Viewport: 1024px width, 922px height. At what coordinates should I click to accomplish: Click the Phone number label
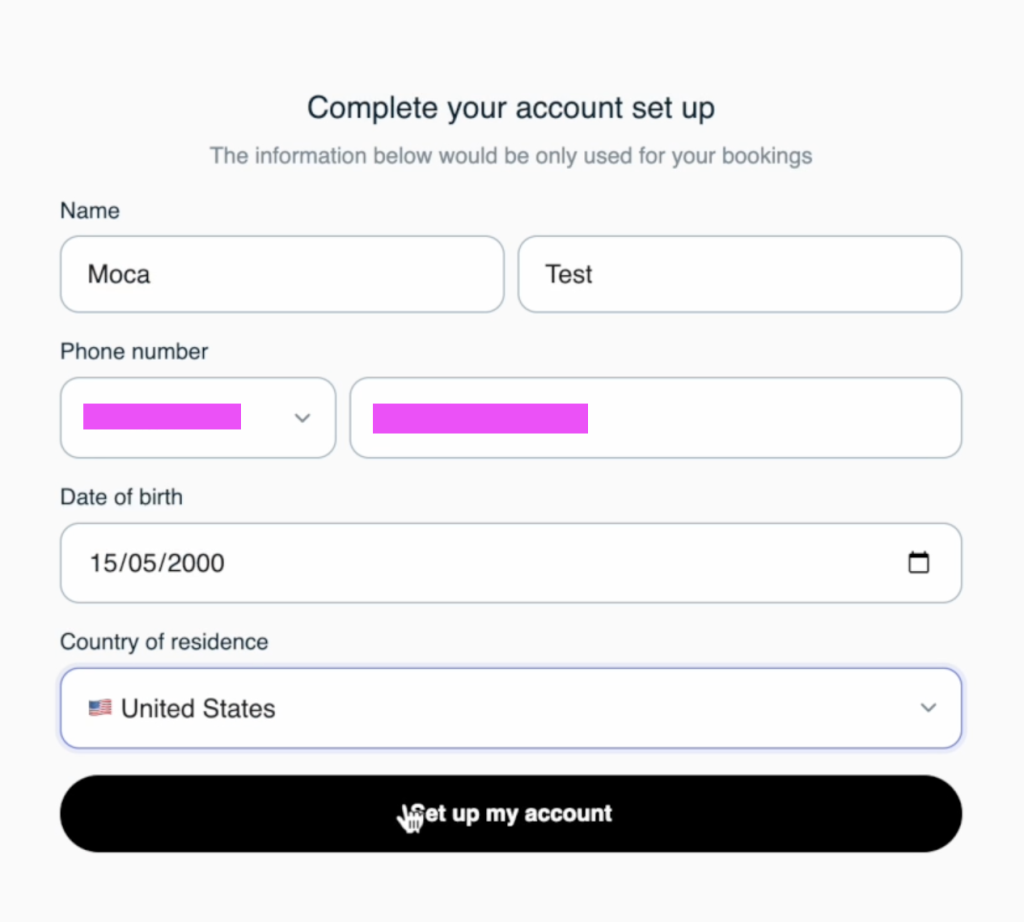134,352
